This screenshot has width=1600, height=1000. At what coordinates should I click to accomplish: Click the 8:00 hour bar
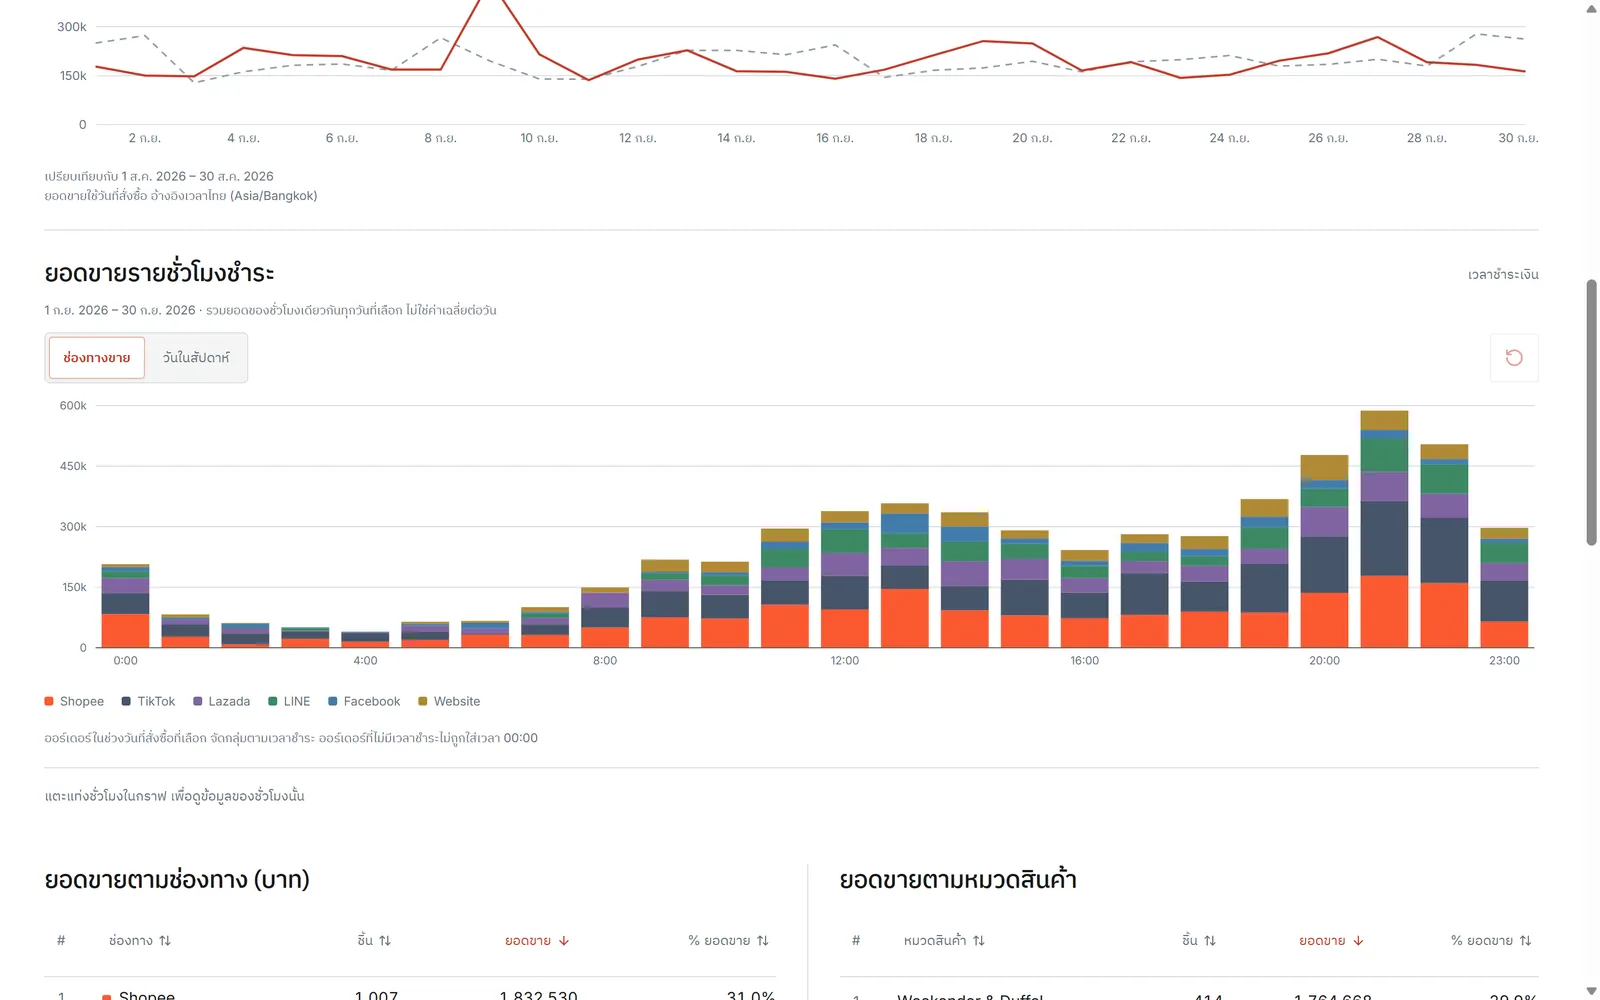pos(605,617)
